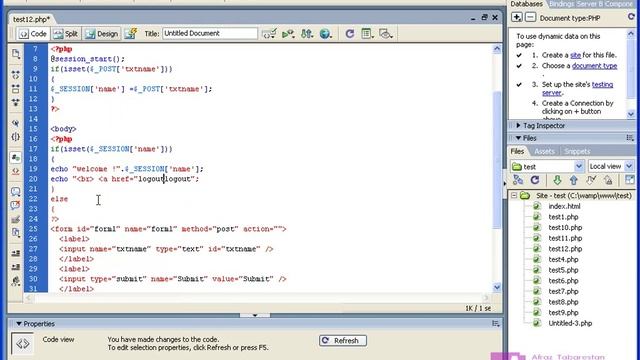Switch to Design view
The height and width of the screenshot is (360, 640).
coord(102,34)
